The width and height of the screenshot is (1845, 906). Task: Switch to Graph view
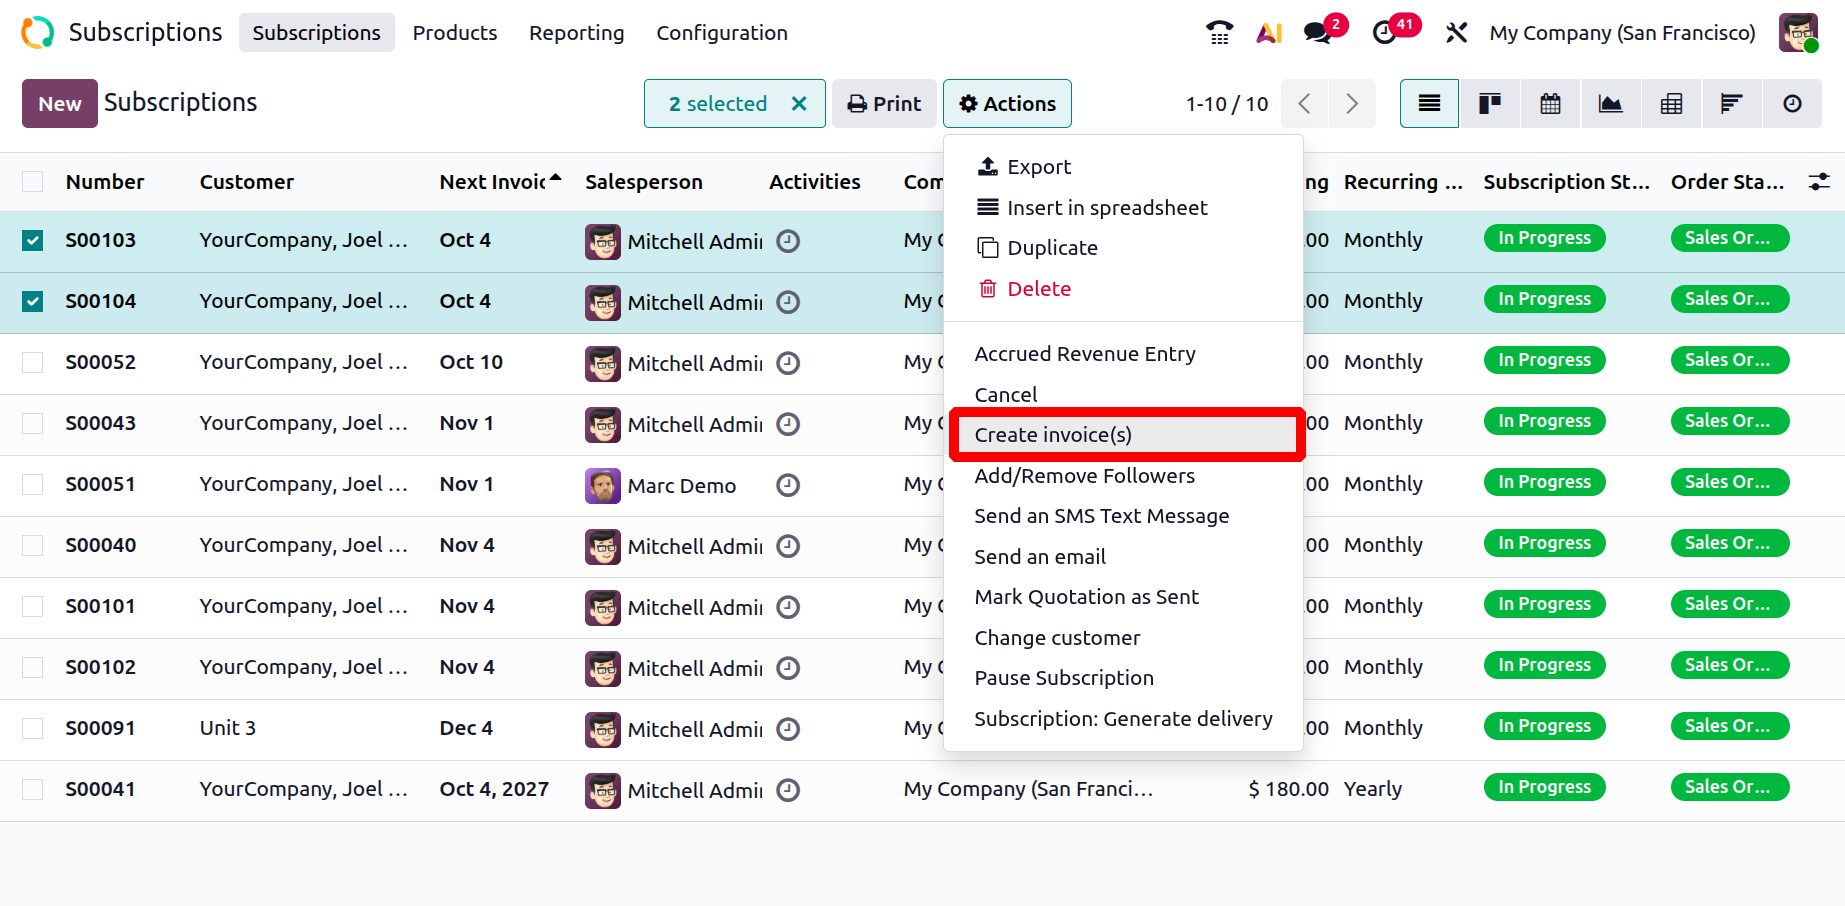1611,104
